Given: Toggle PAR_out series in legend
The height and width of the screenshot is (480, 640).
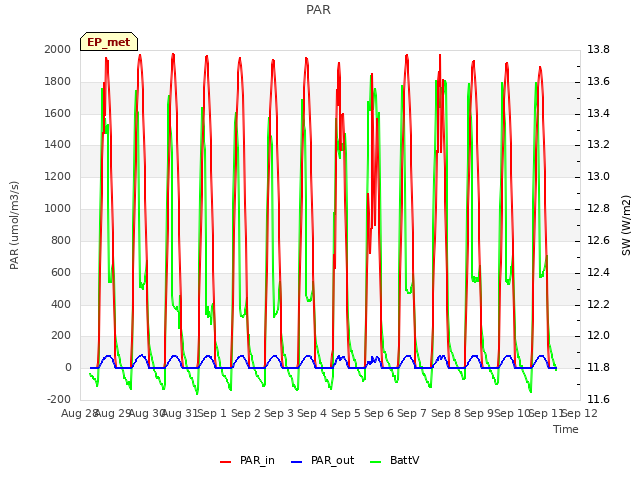Looking at the screenshot, I should click(x=322, y=460).
